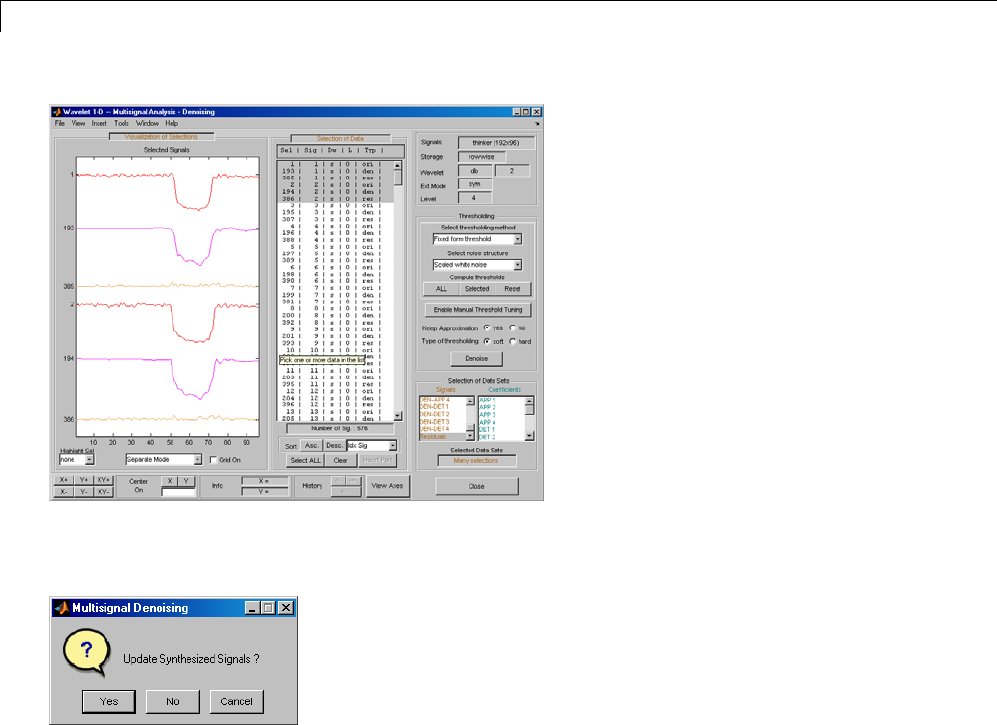This screenshot has height=725, width=997.
Task: Click the Denoise button
Action: [x=476, y=358]
